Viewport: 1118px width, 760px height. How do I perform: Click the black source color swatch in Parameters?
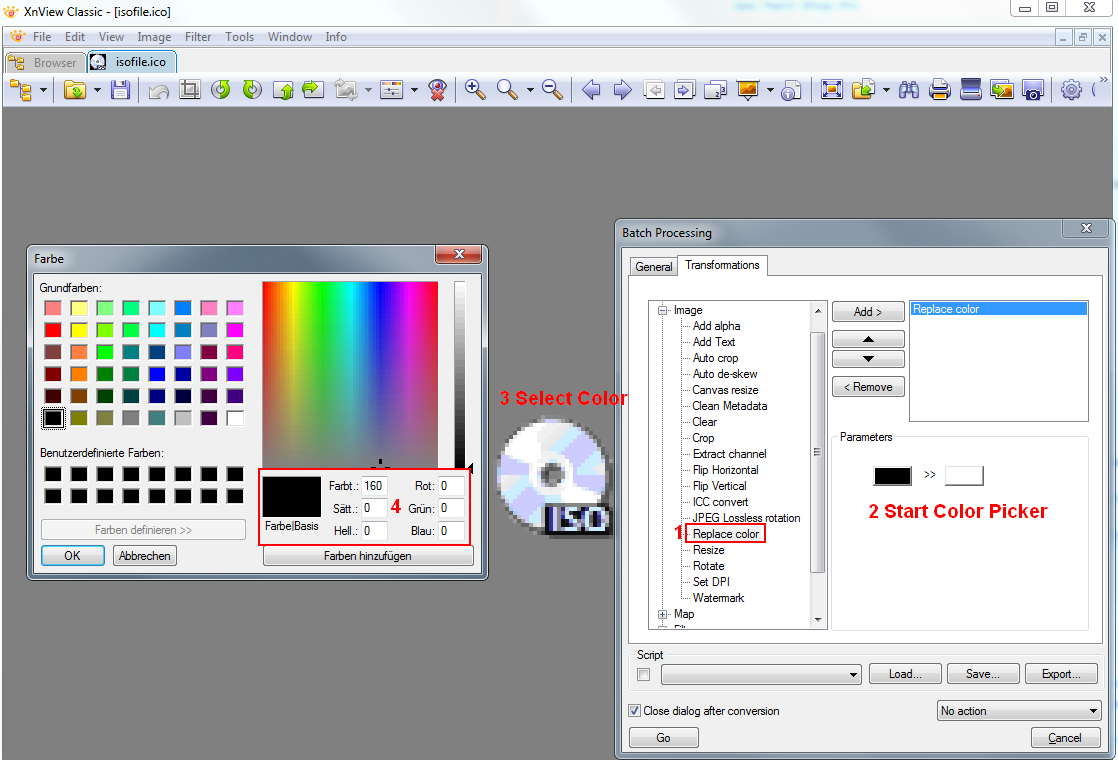pos(893,476)
